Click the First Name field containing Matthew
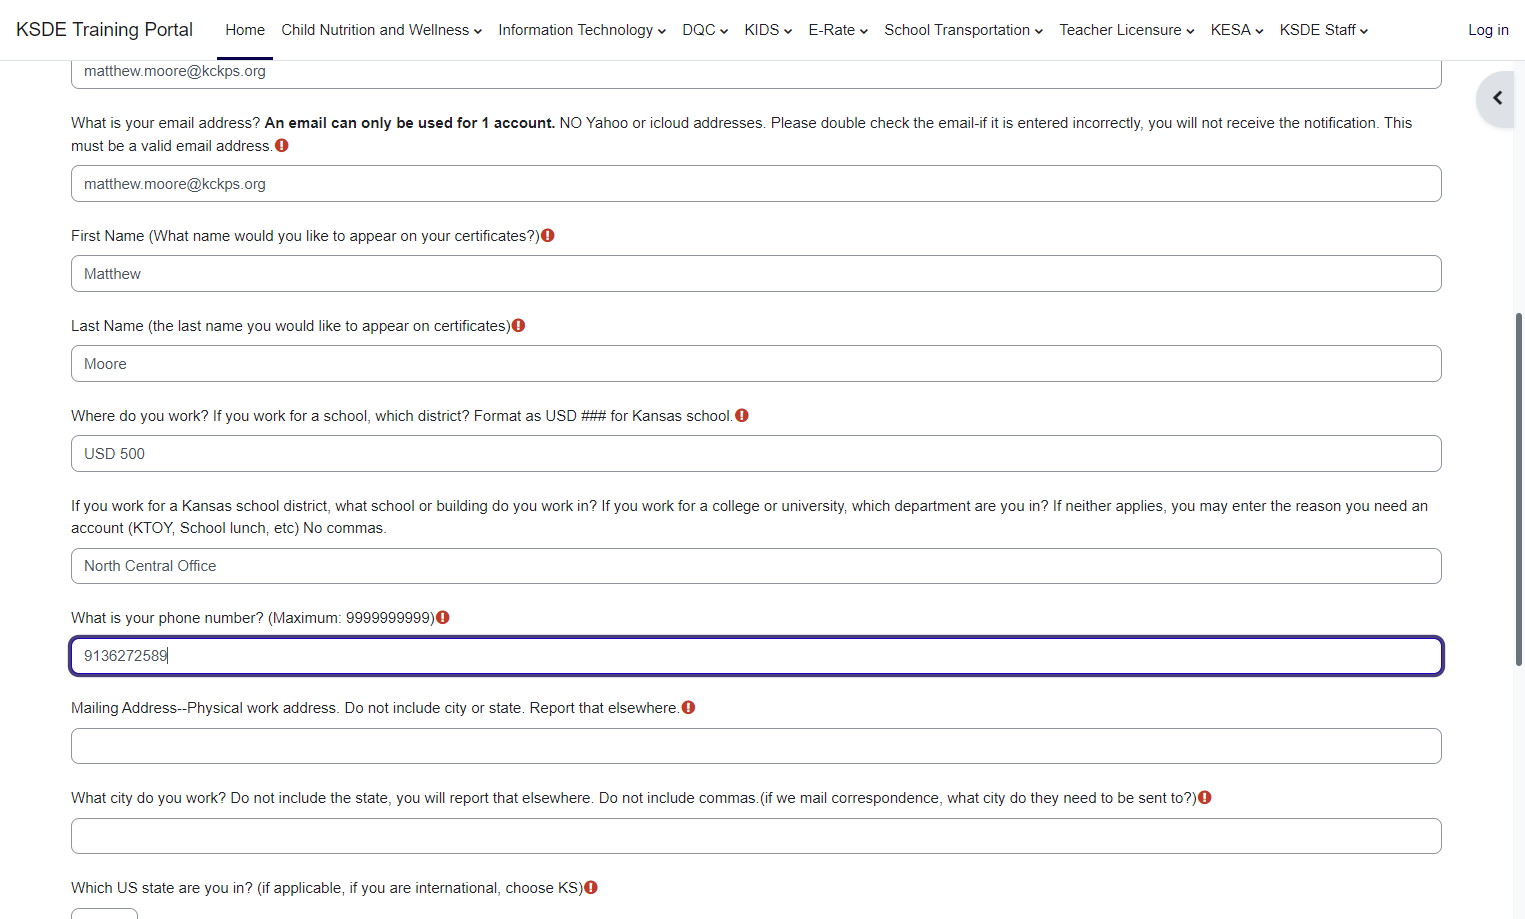This screenshot has height=919, width=1525. pyautogui.click(x=756, y=274)
